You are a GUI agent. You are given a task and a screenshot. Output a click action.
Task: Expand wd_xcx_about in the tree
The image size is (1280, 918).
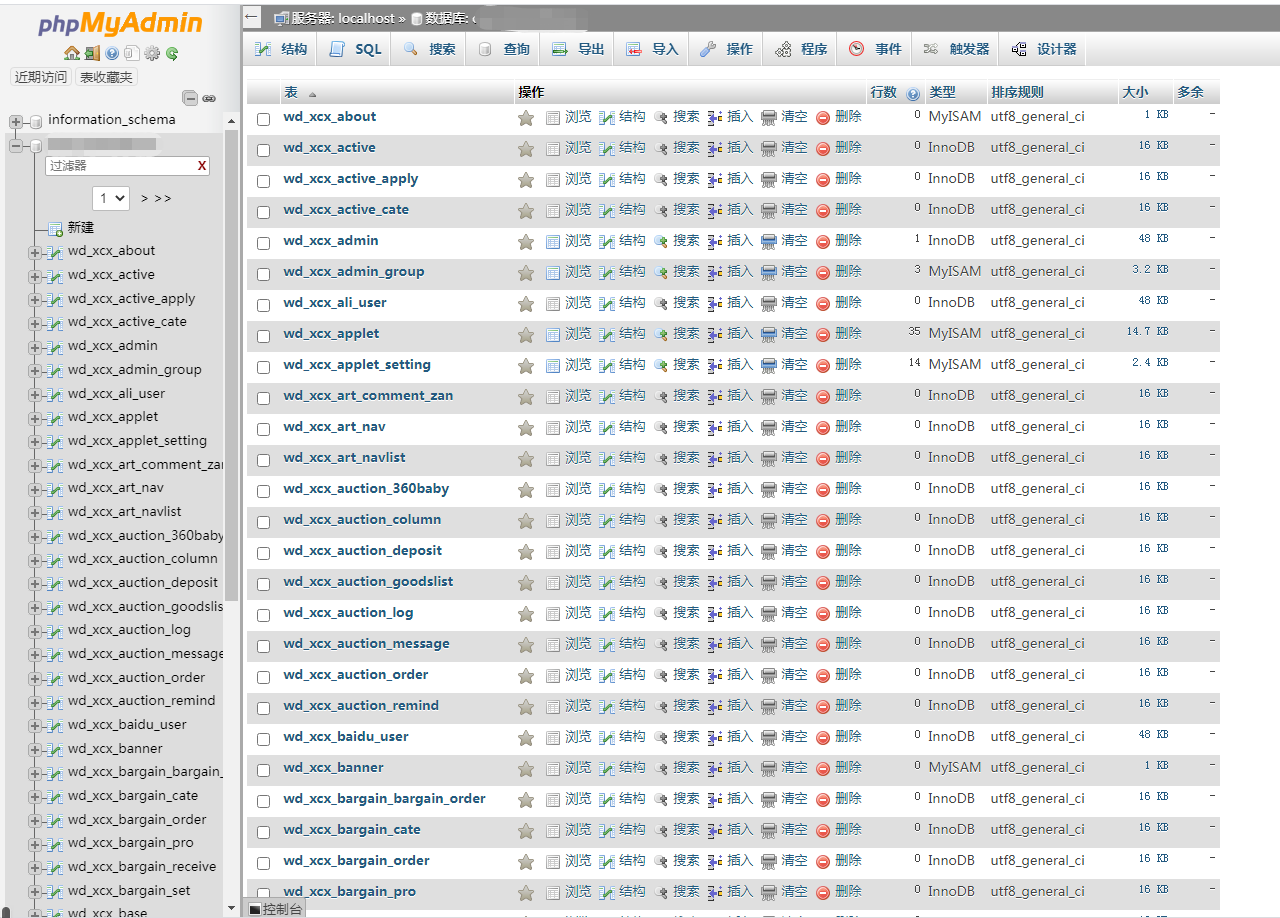(x=35, y=252)
